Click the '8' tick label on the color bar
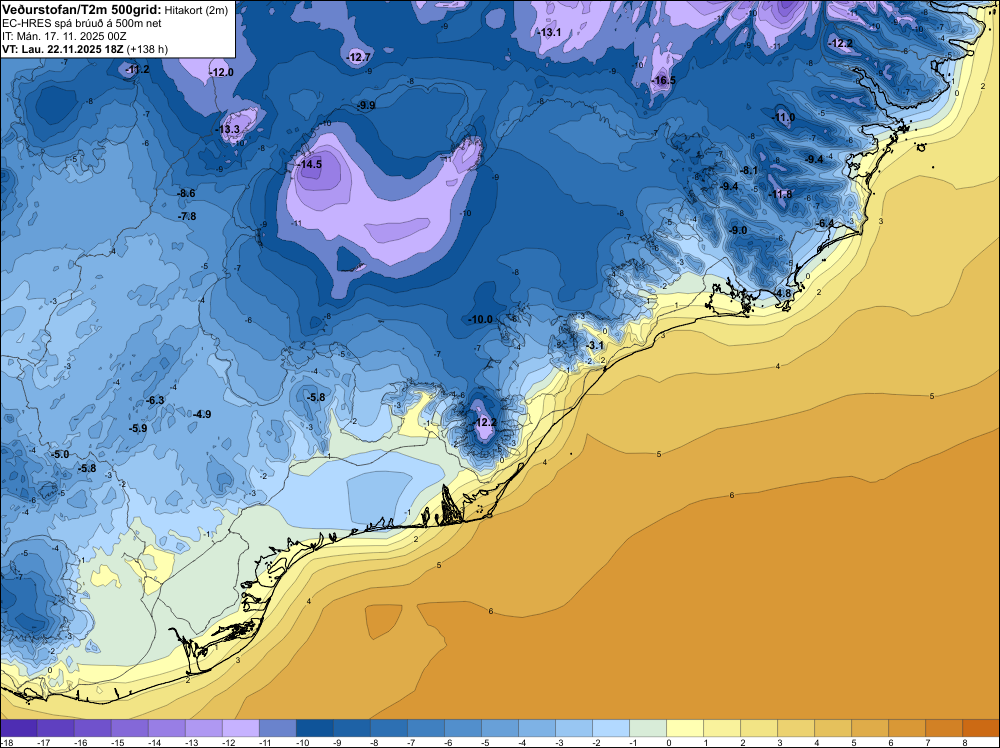 (x=965, y=742)
